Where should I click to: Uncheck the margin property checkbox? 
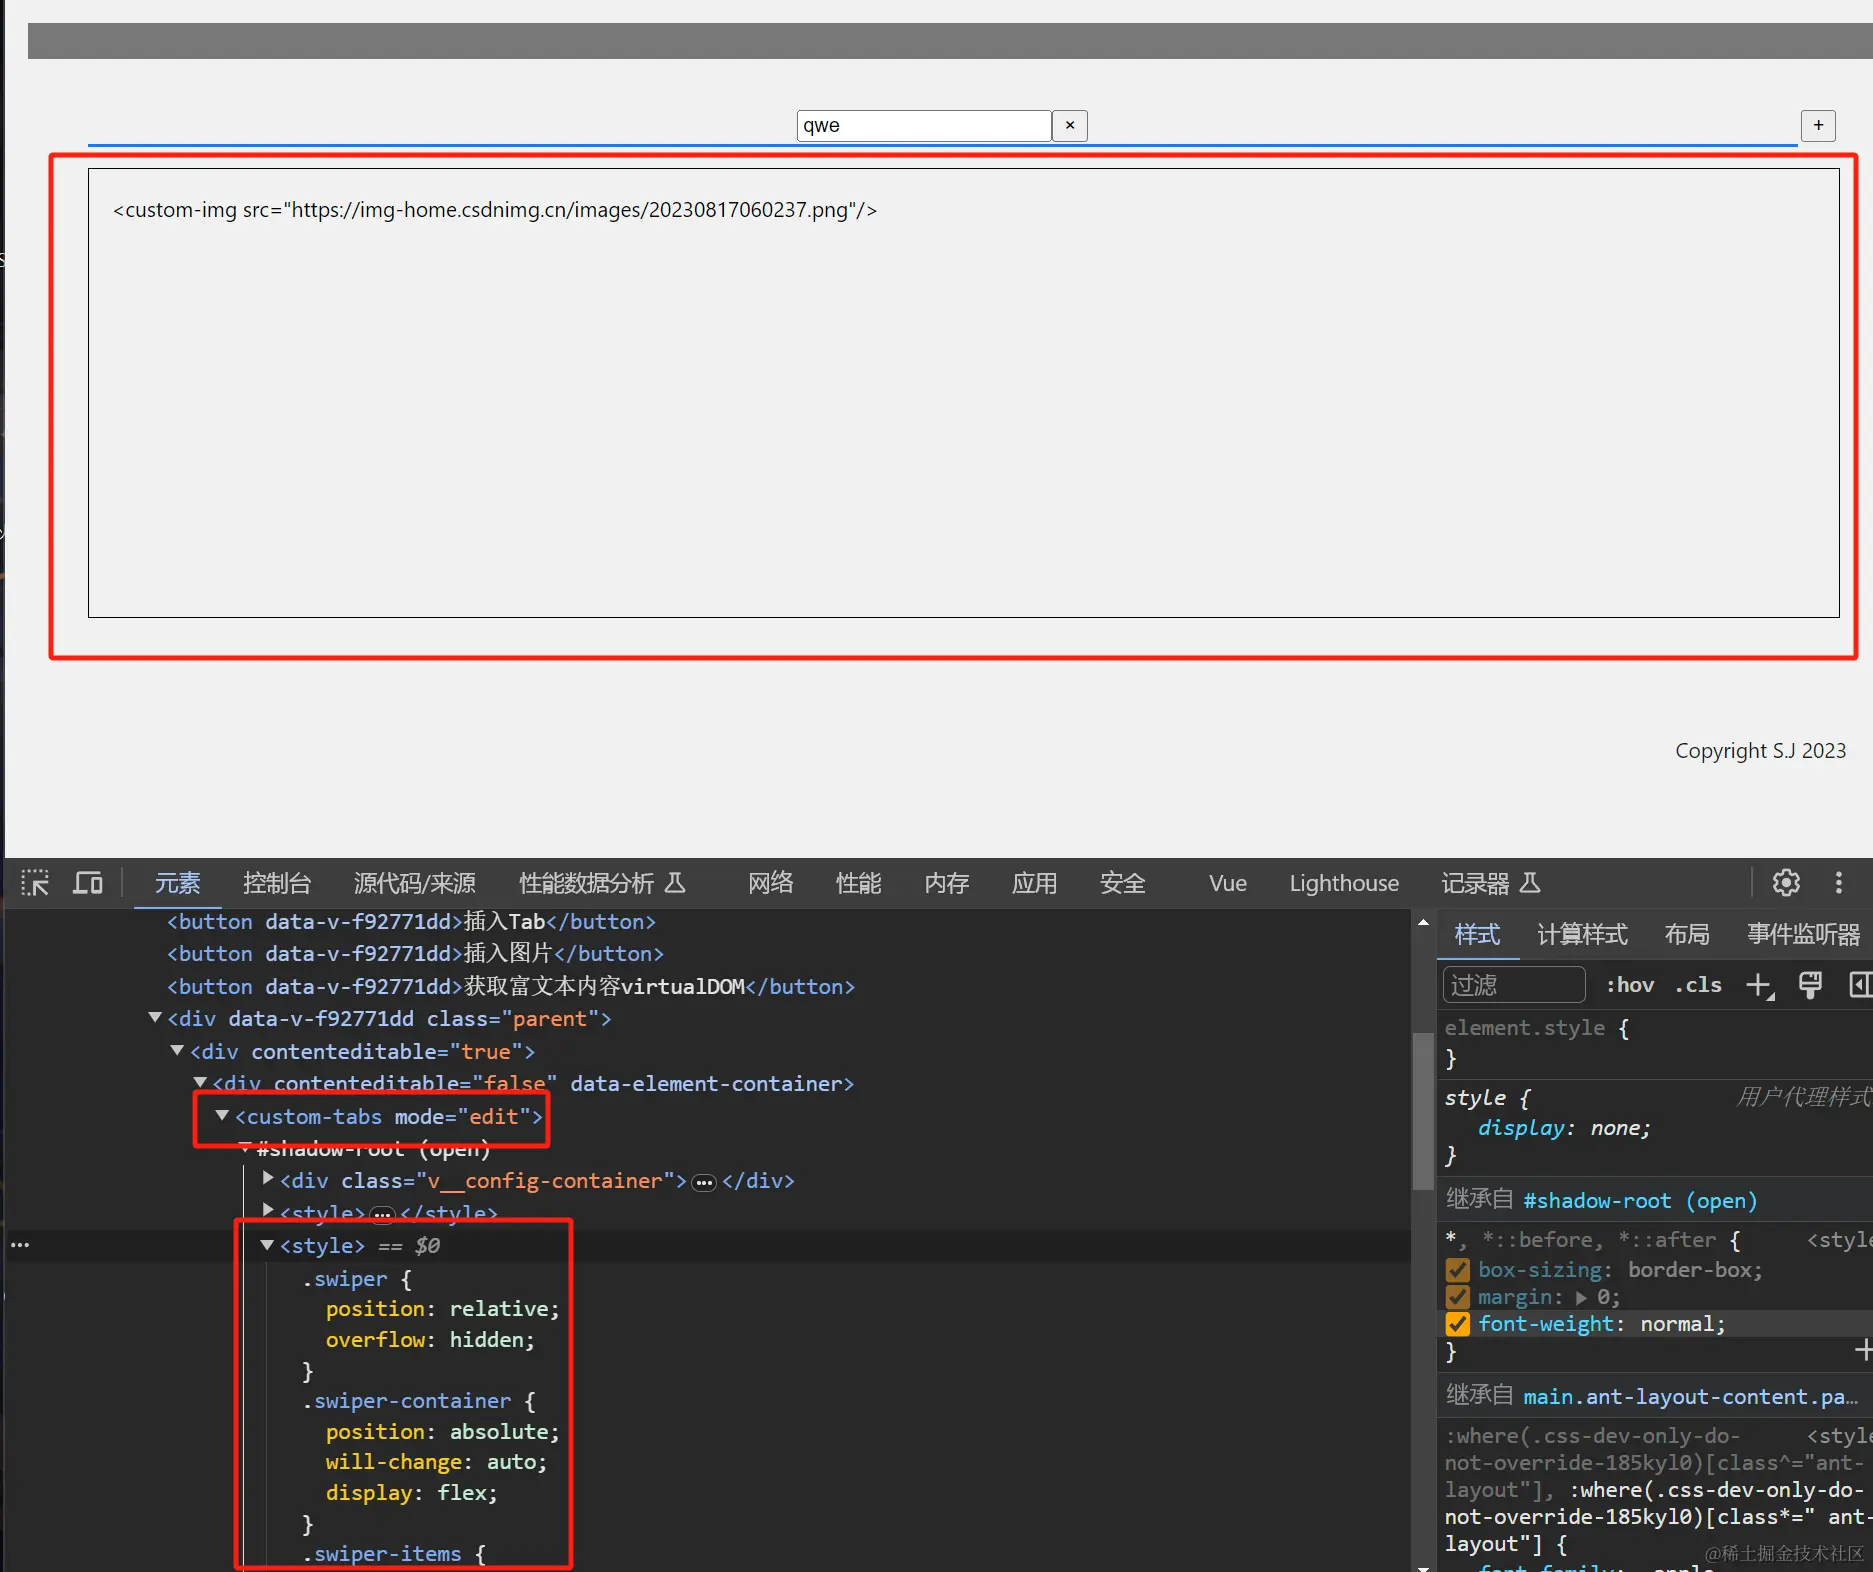1458,1297
